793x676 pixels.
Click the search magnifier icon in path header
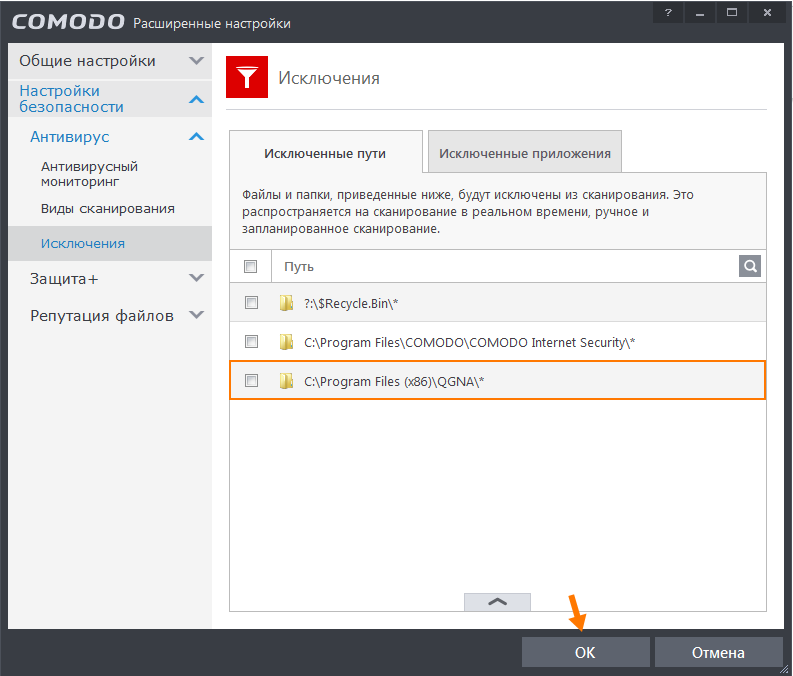pyautogui.click(x=750, y=266)
